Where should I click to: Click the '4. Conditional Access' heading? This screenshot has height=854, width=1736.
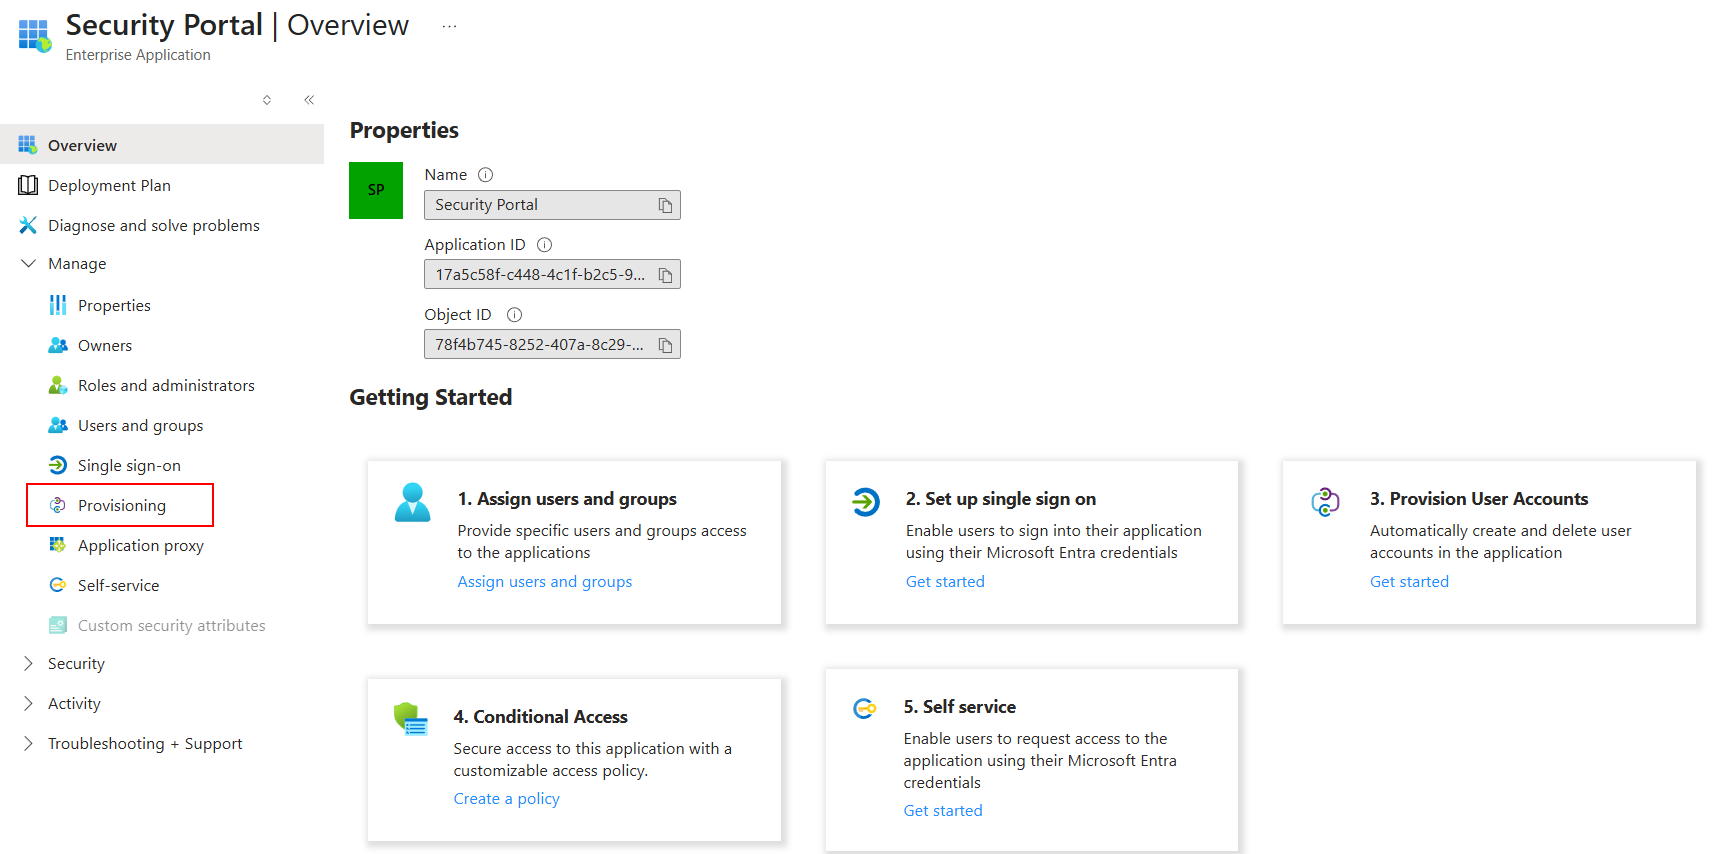coord(540,717)
